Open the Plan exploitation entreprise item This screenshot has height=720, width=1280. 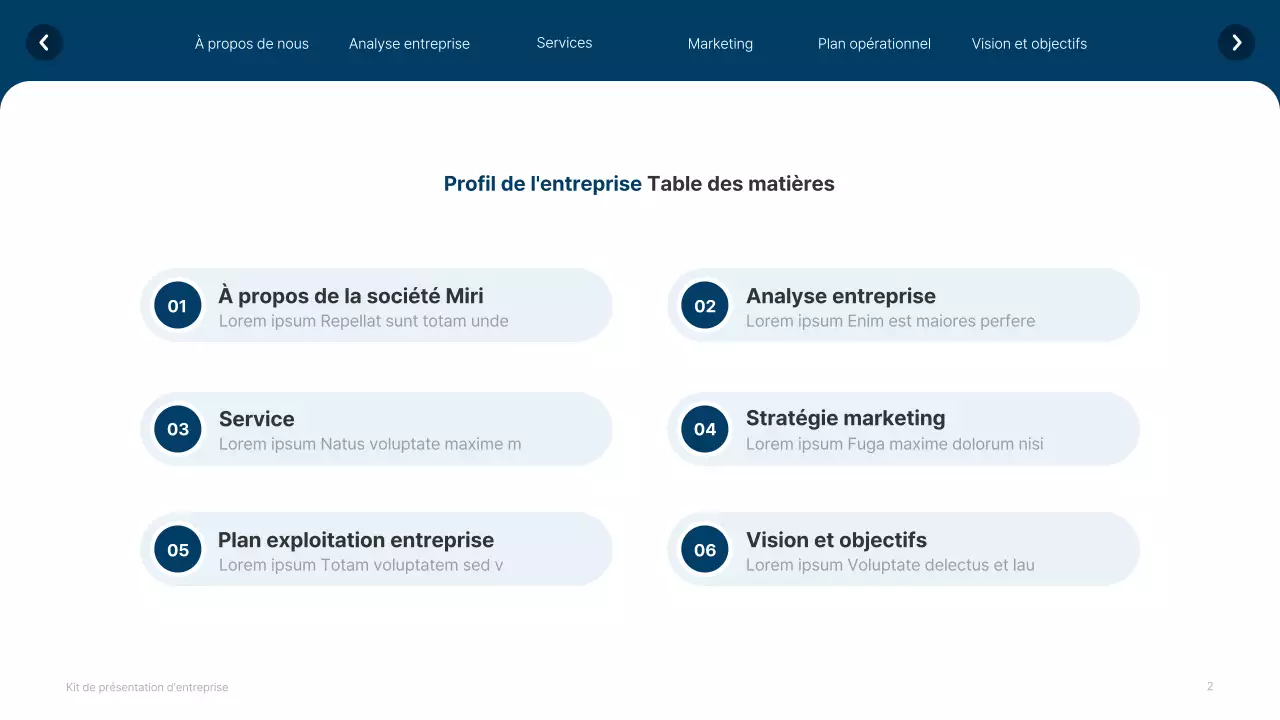(356, 539)
